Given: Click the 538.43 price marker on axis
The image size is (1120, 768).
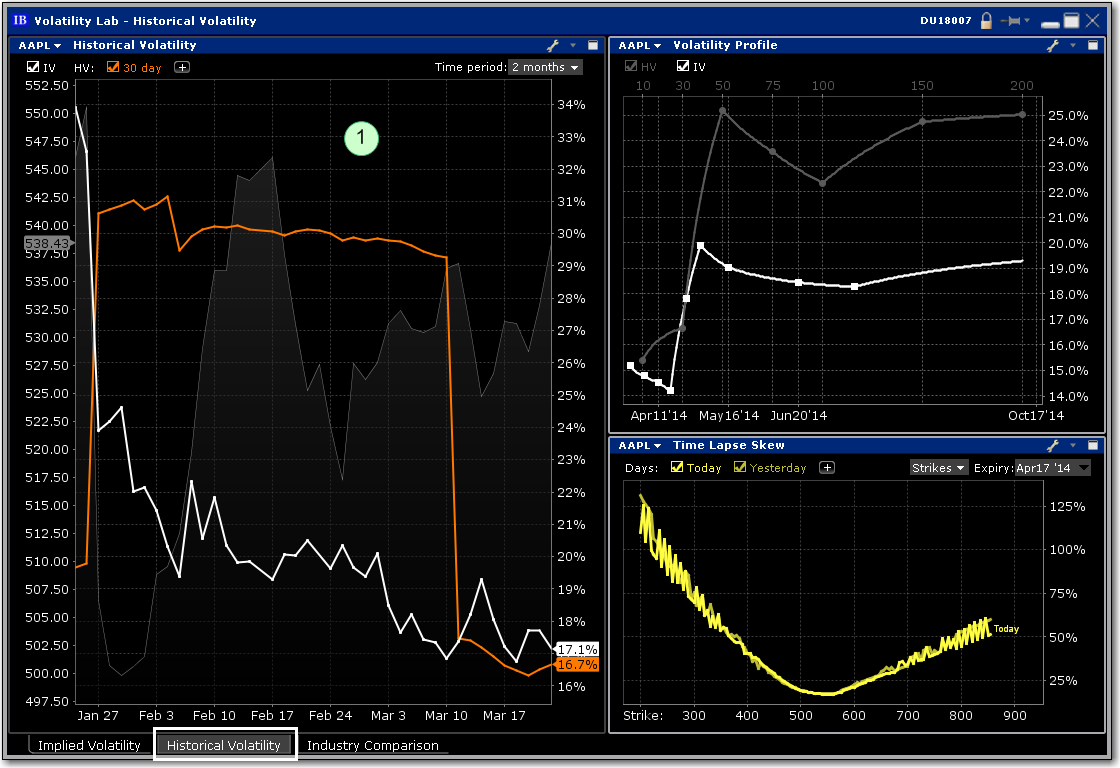Looking at the screenshot, I should [47, 244].
